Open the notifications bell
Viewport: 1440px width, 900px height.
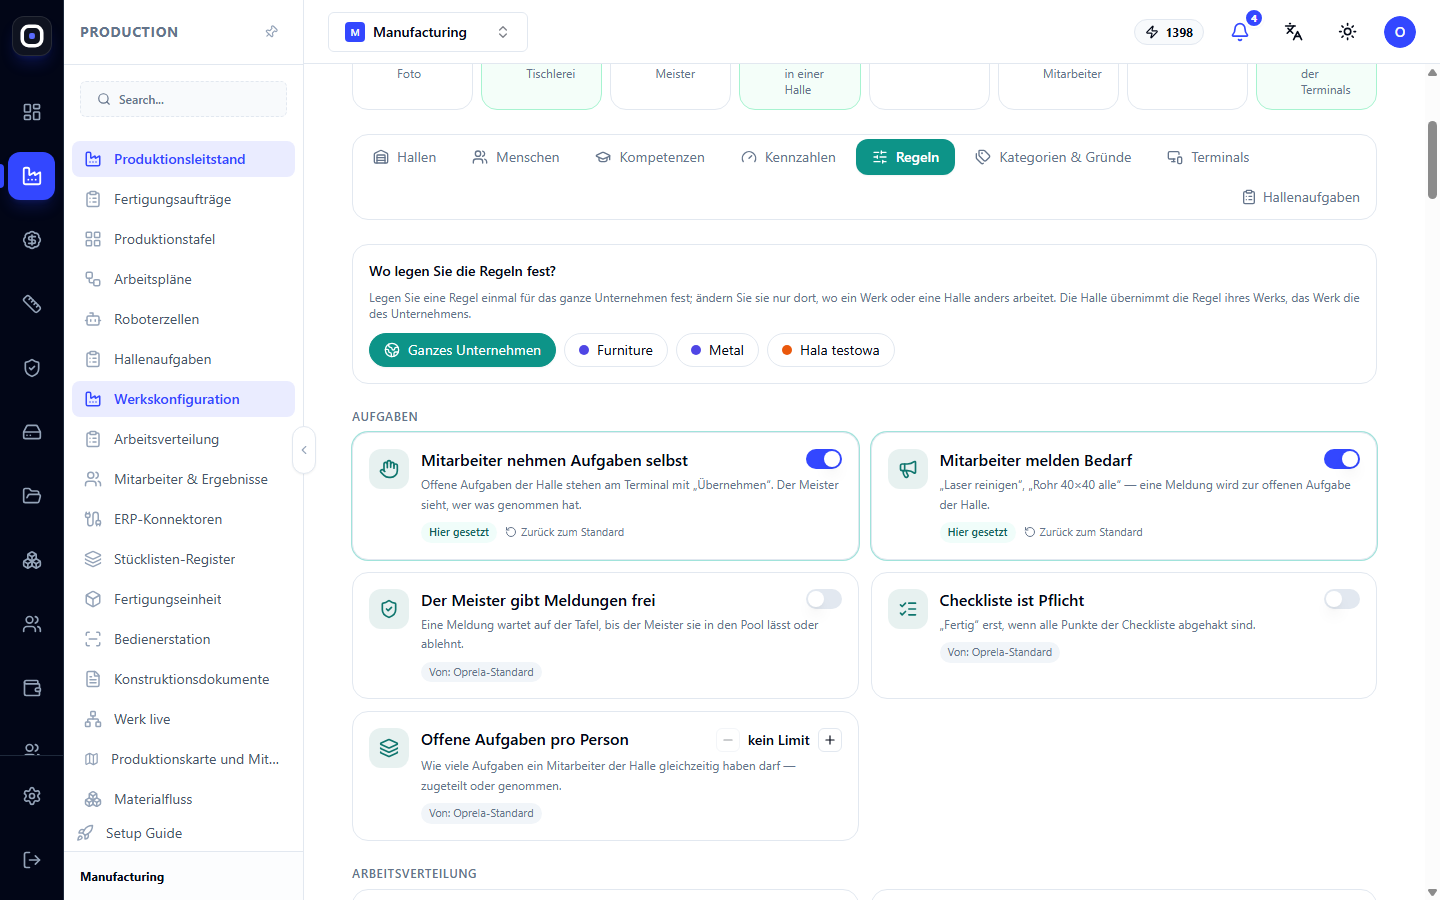pyautogui.click(x=1240, y=32)
